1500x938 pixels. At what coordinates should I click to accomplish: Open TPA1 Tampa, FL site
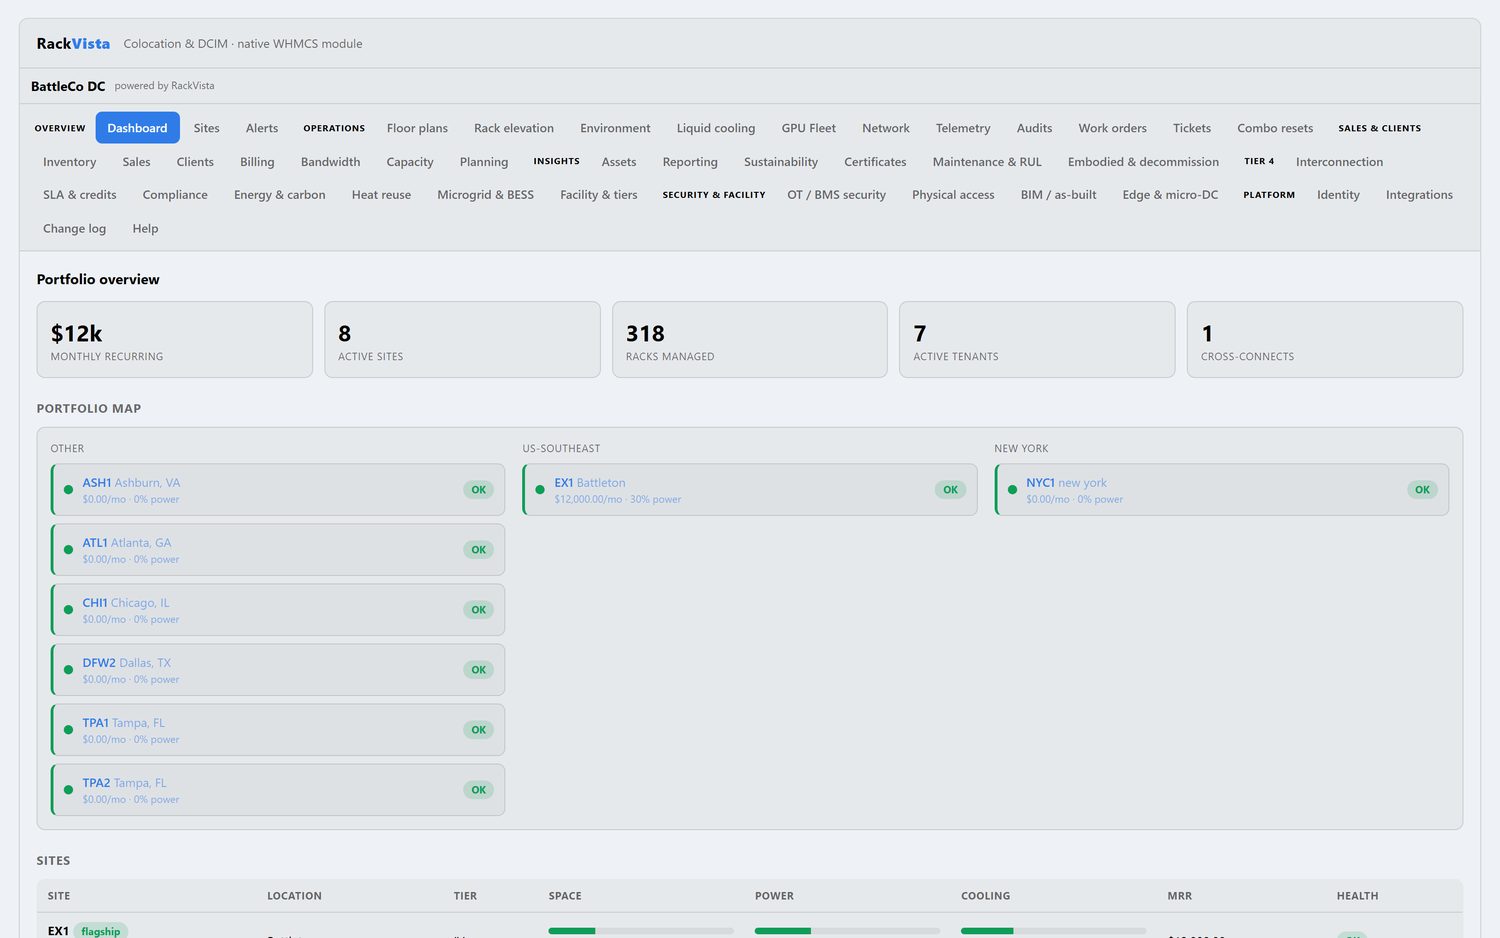click(x=278, y=730)
